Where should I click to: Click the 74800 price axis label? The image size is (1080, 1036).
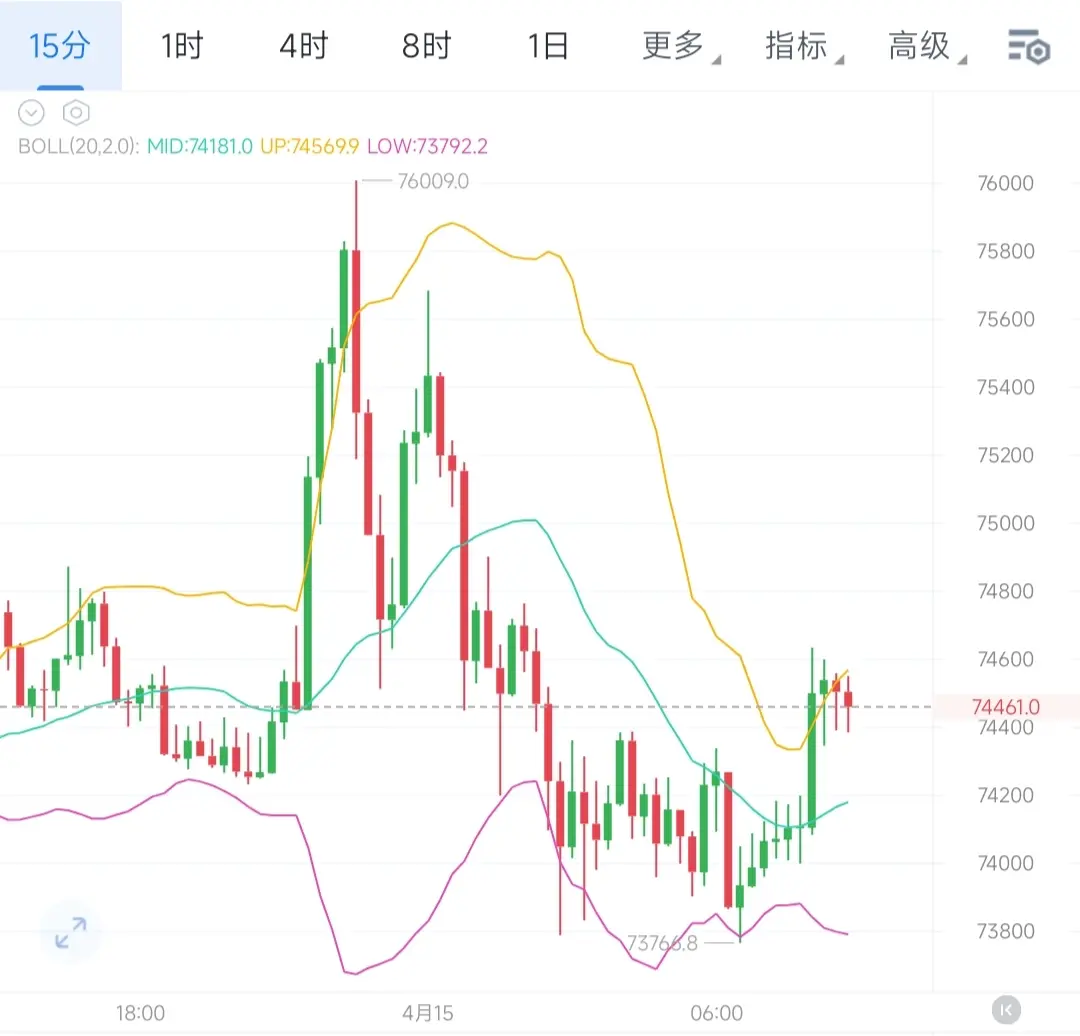point(1006,591)
